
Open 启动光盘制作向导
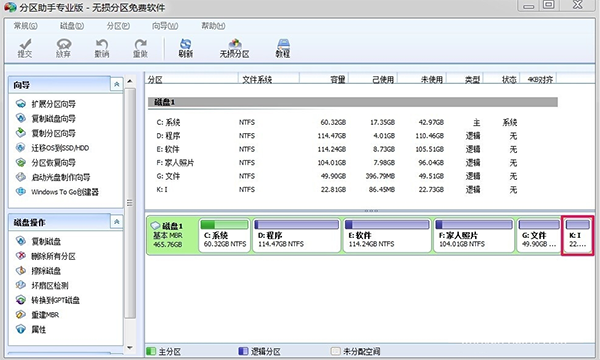(53, 177)
